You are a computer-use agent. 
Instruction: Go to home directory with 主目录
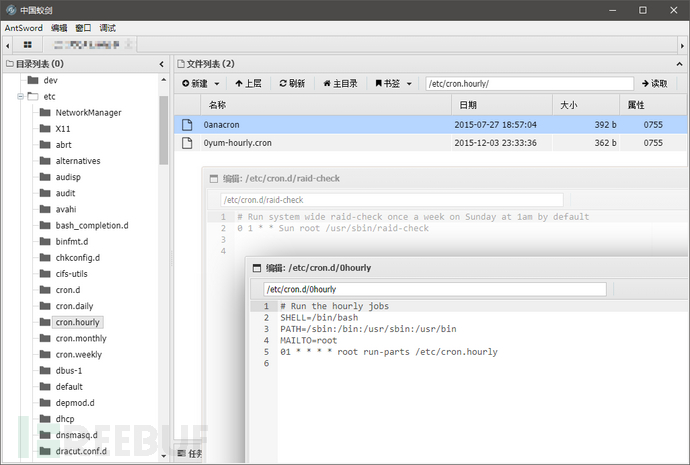pos(341,83)
